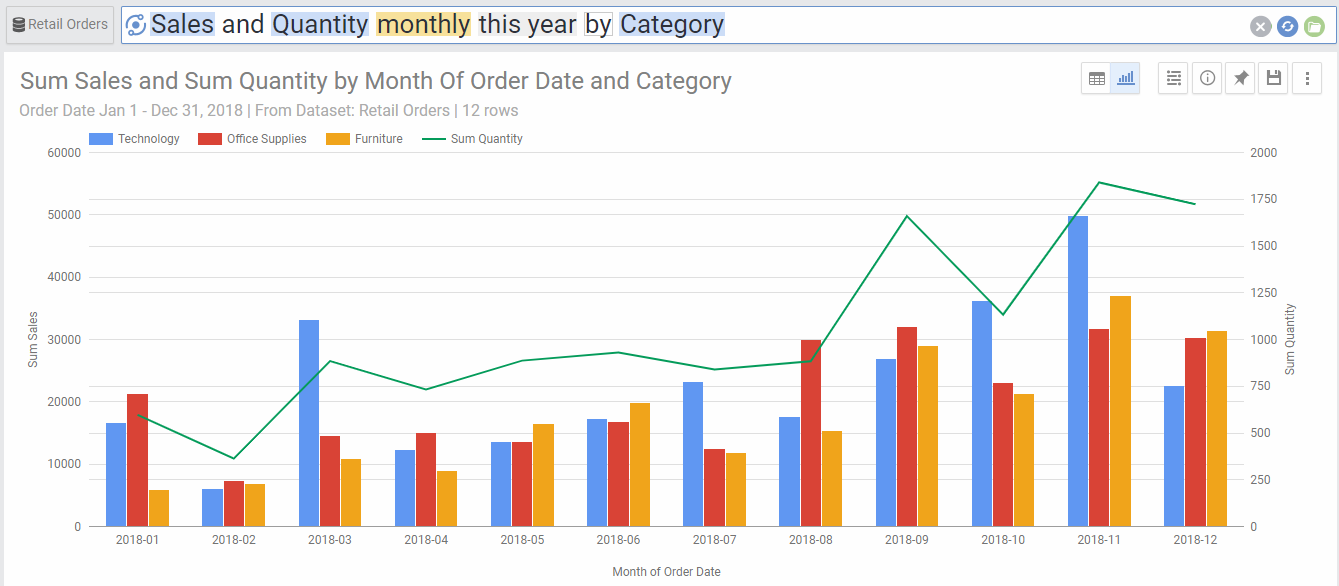1339x586 pixels.
Task: Click the chart title text
Action: pos(376,81)
